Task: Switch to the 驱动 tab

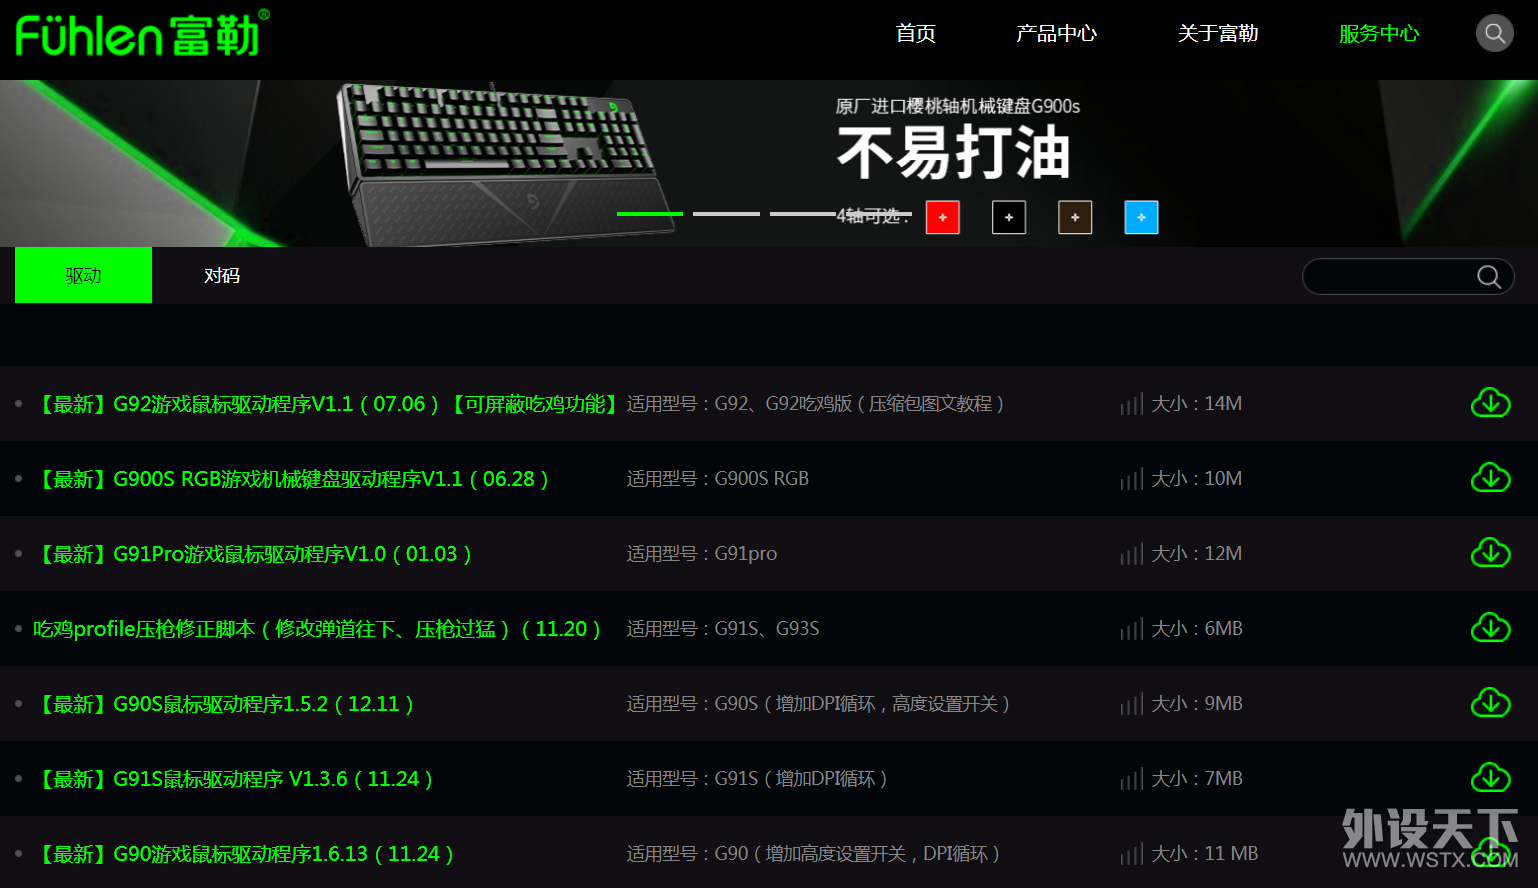Action: pos(83,275)
